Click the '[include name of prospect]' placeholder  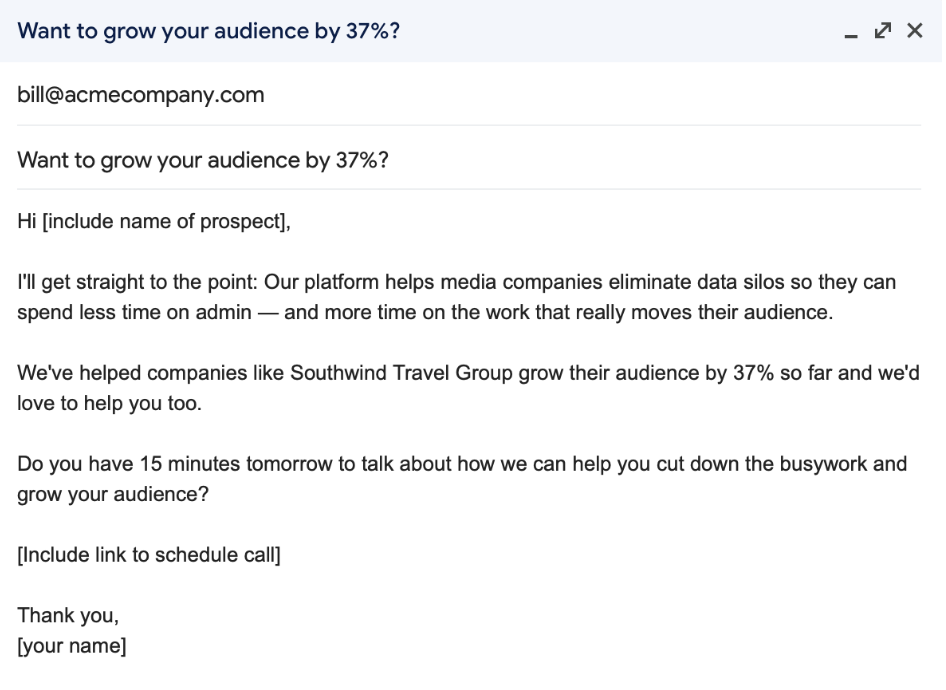click(x=163, y=221)
